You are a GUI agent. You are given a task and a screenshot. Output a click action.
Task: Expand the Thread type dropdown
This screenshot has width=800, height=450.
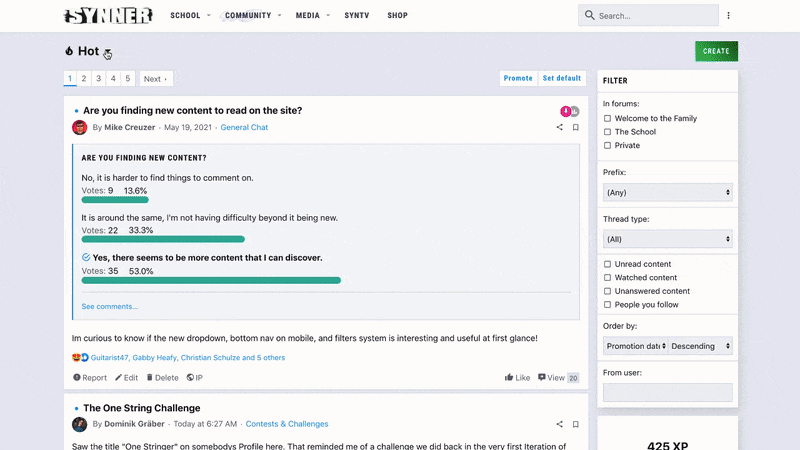pyautogui.click(x=667, y=239)
